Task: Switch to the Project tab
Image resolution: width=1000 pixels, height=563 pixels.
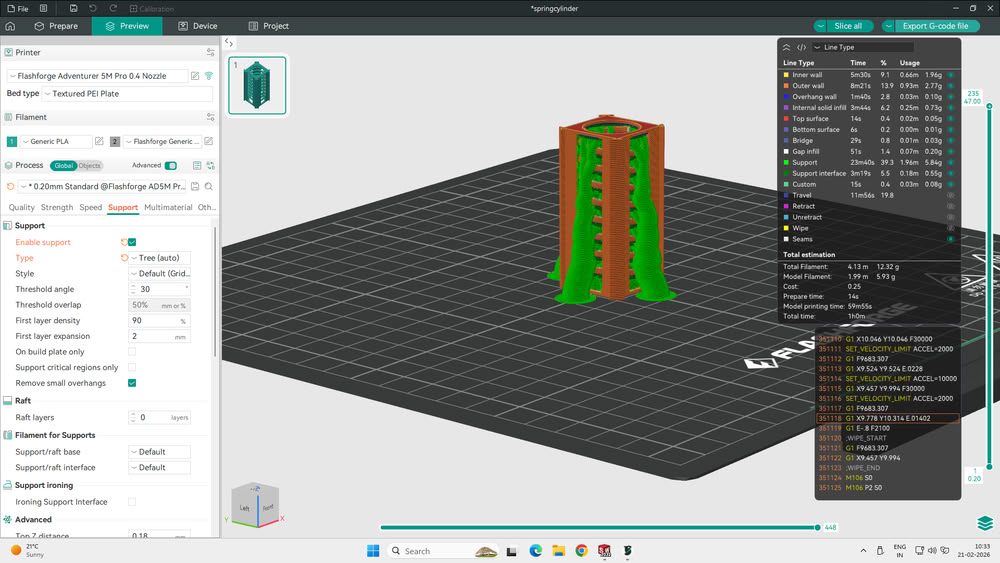Action: [x=268, y=26]
